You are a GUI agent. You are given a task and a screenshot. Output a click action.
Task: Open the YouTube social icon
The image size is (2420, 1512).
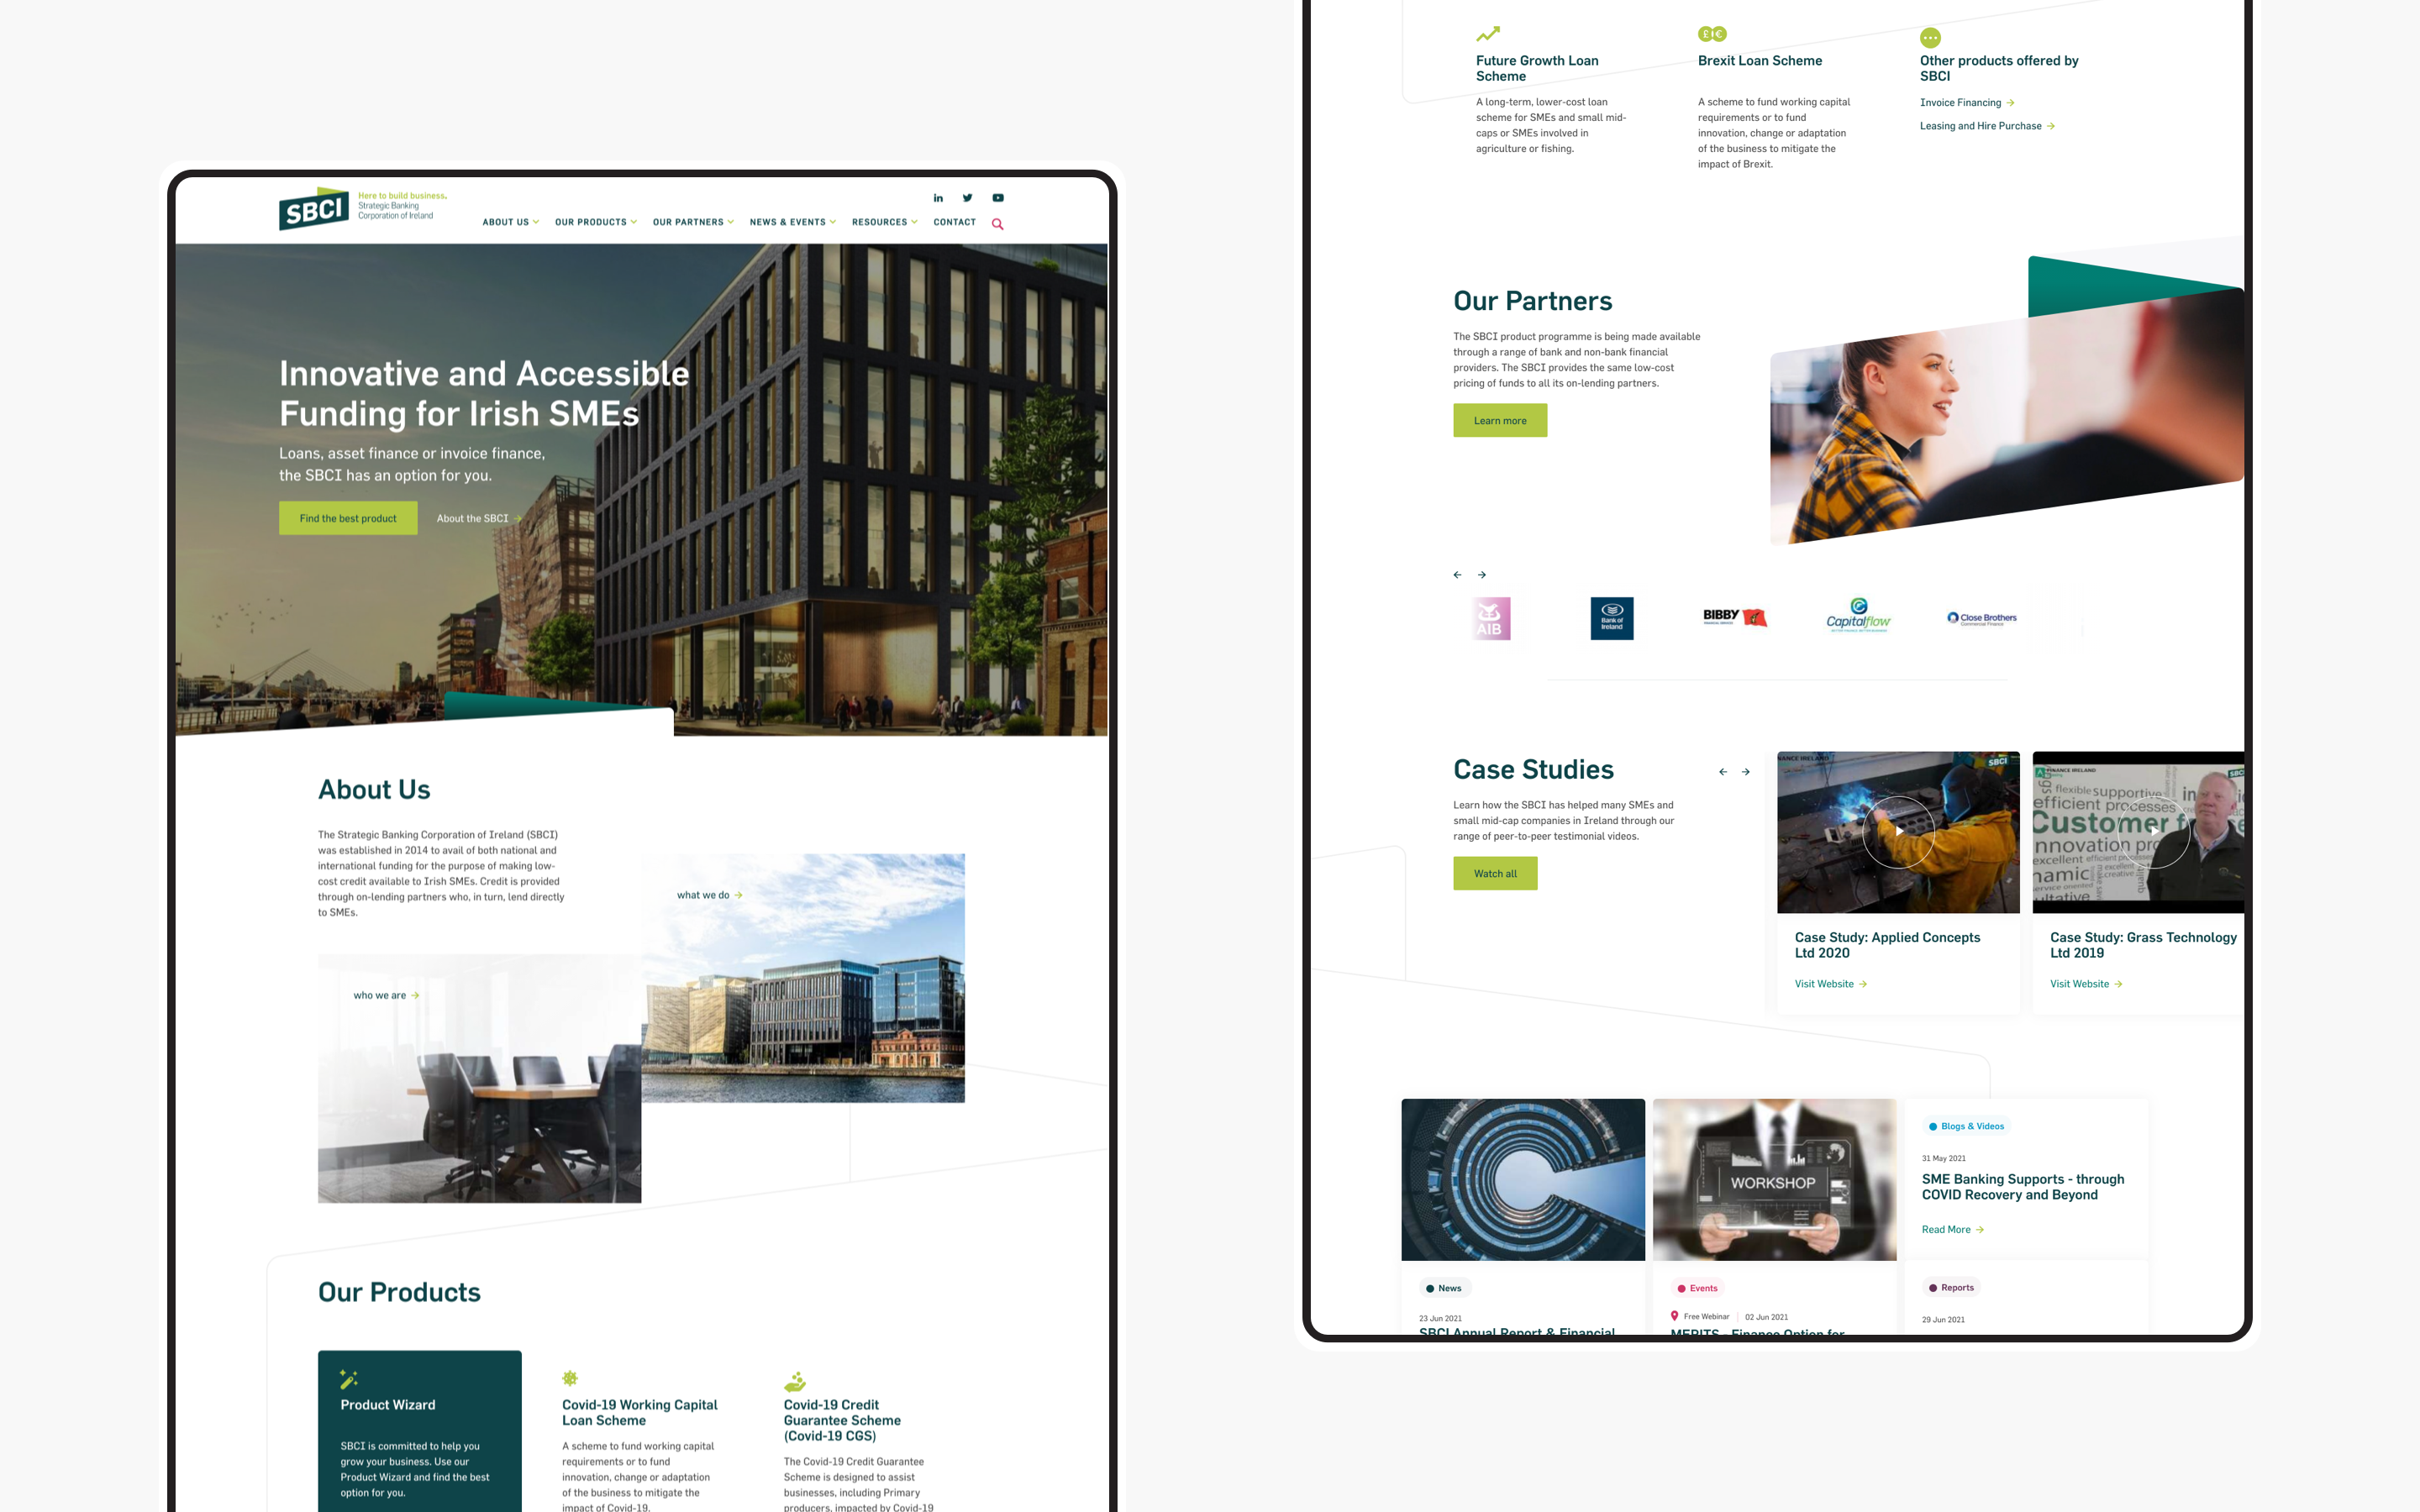998,198
